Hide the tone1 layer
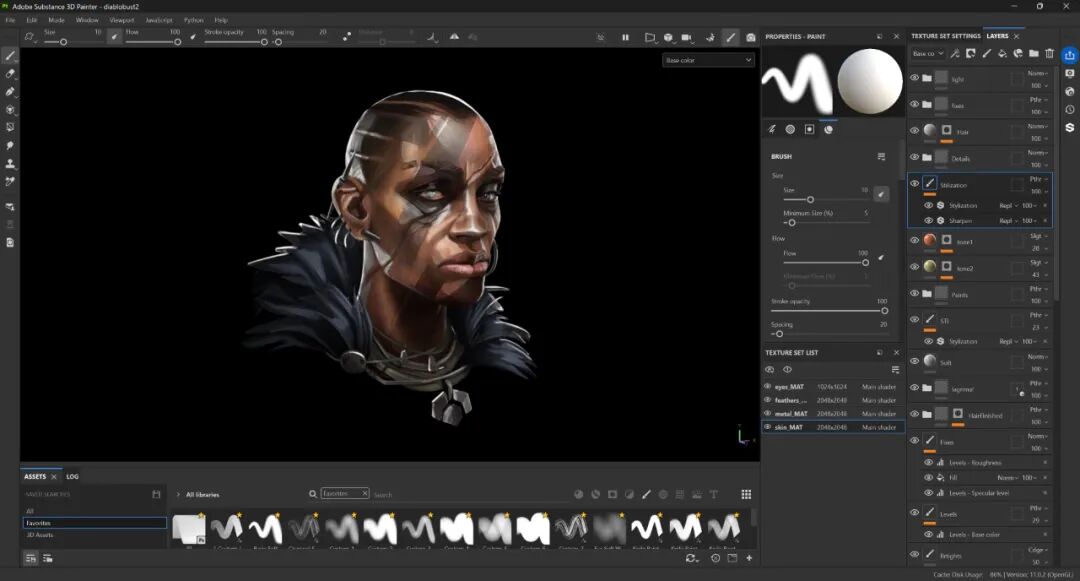 tap(915, 240)
